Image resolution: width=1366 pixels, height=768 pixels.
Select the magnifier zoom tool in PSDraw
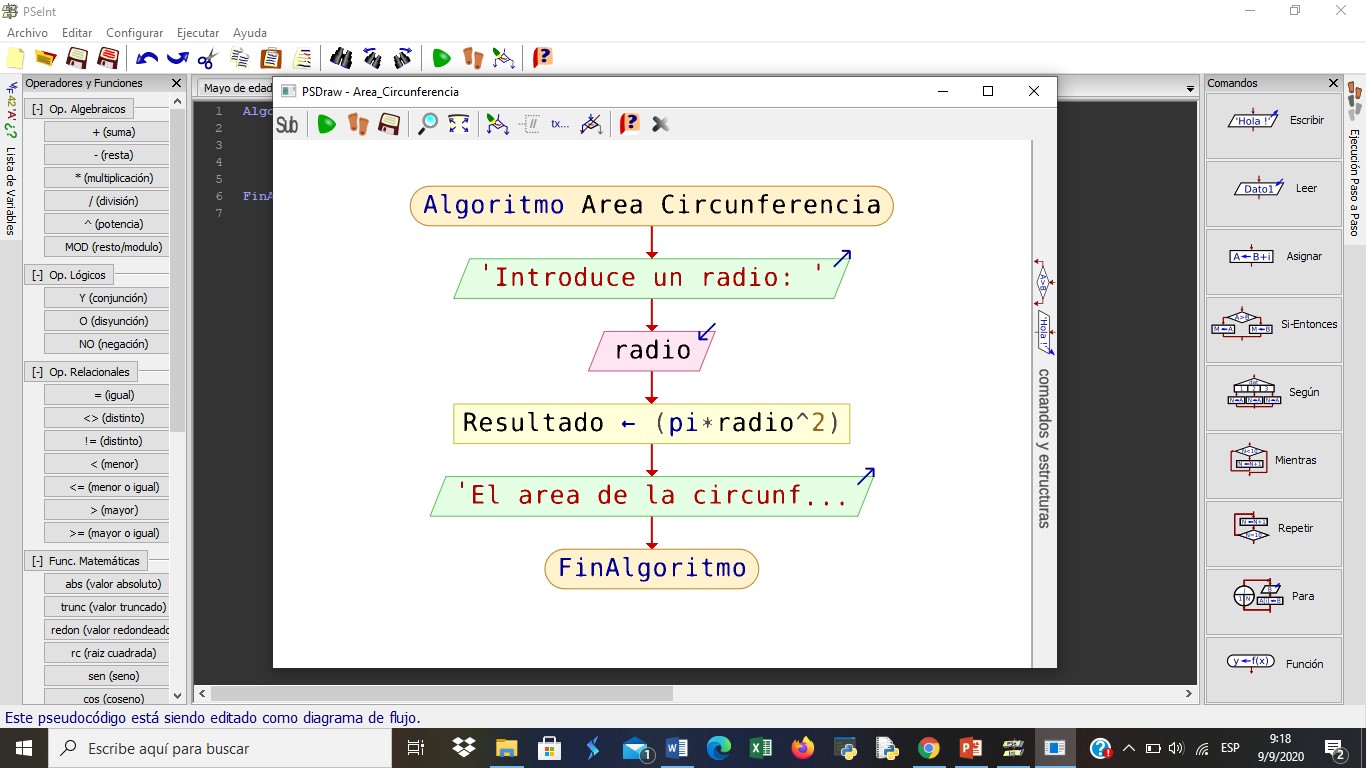425,124
